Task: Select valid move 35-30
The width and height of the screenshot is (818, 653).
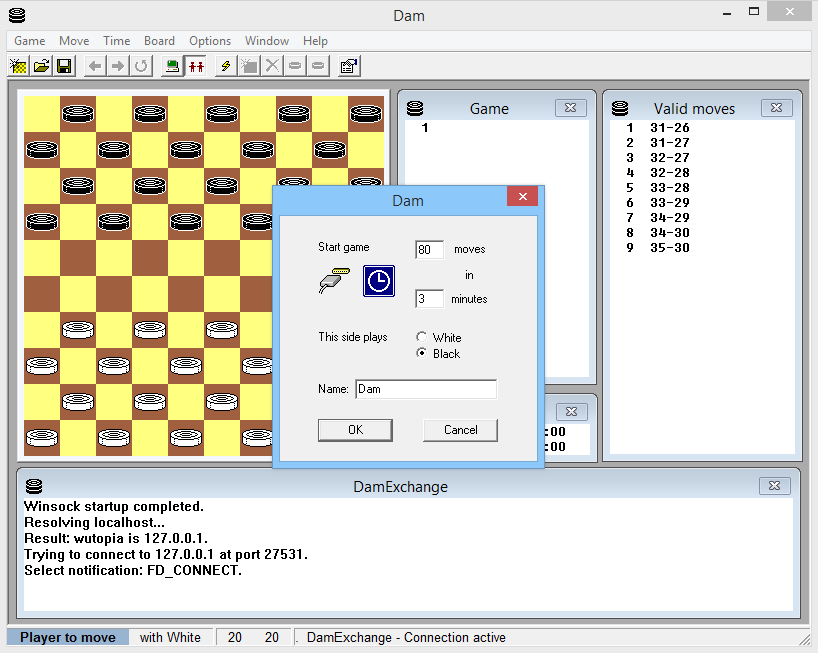Action: tap(669, 248)
